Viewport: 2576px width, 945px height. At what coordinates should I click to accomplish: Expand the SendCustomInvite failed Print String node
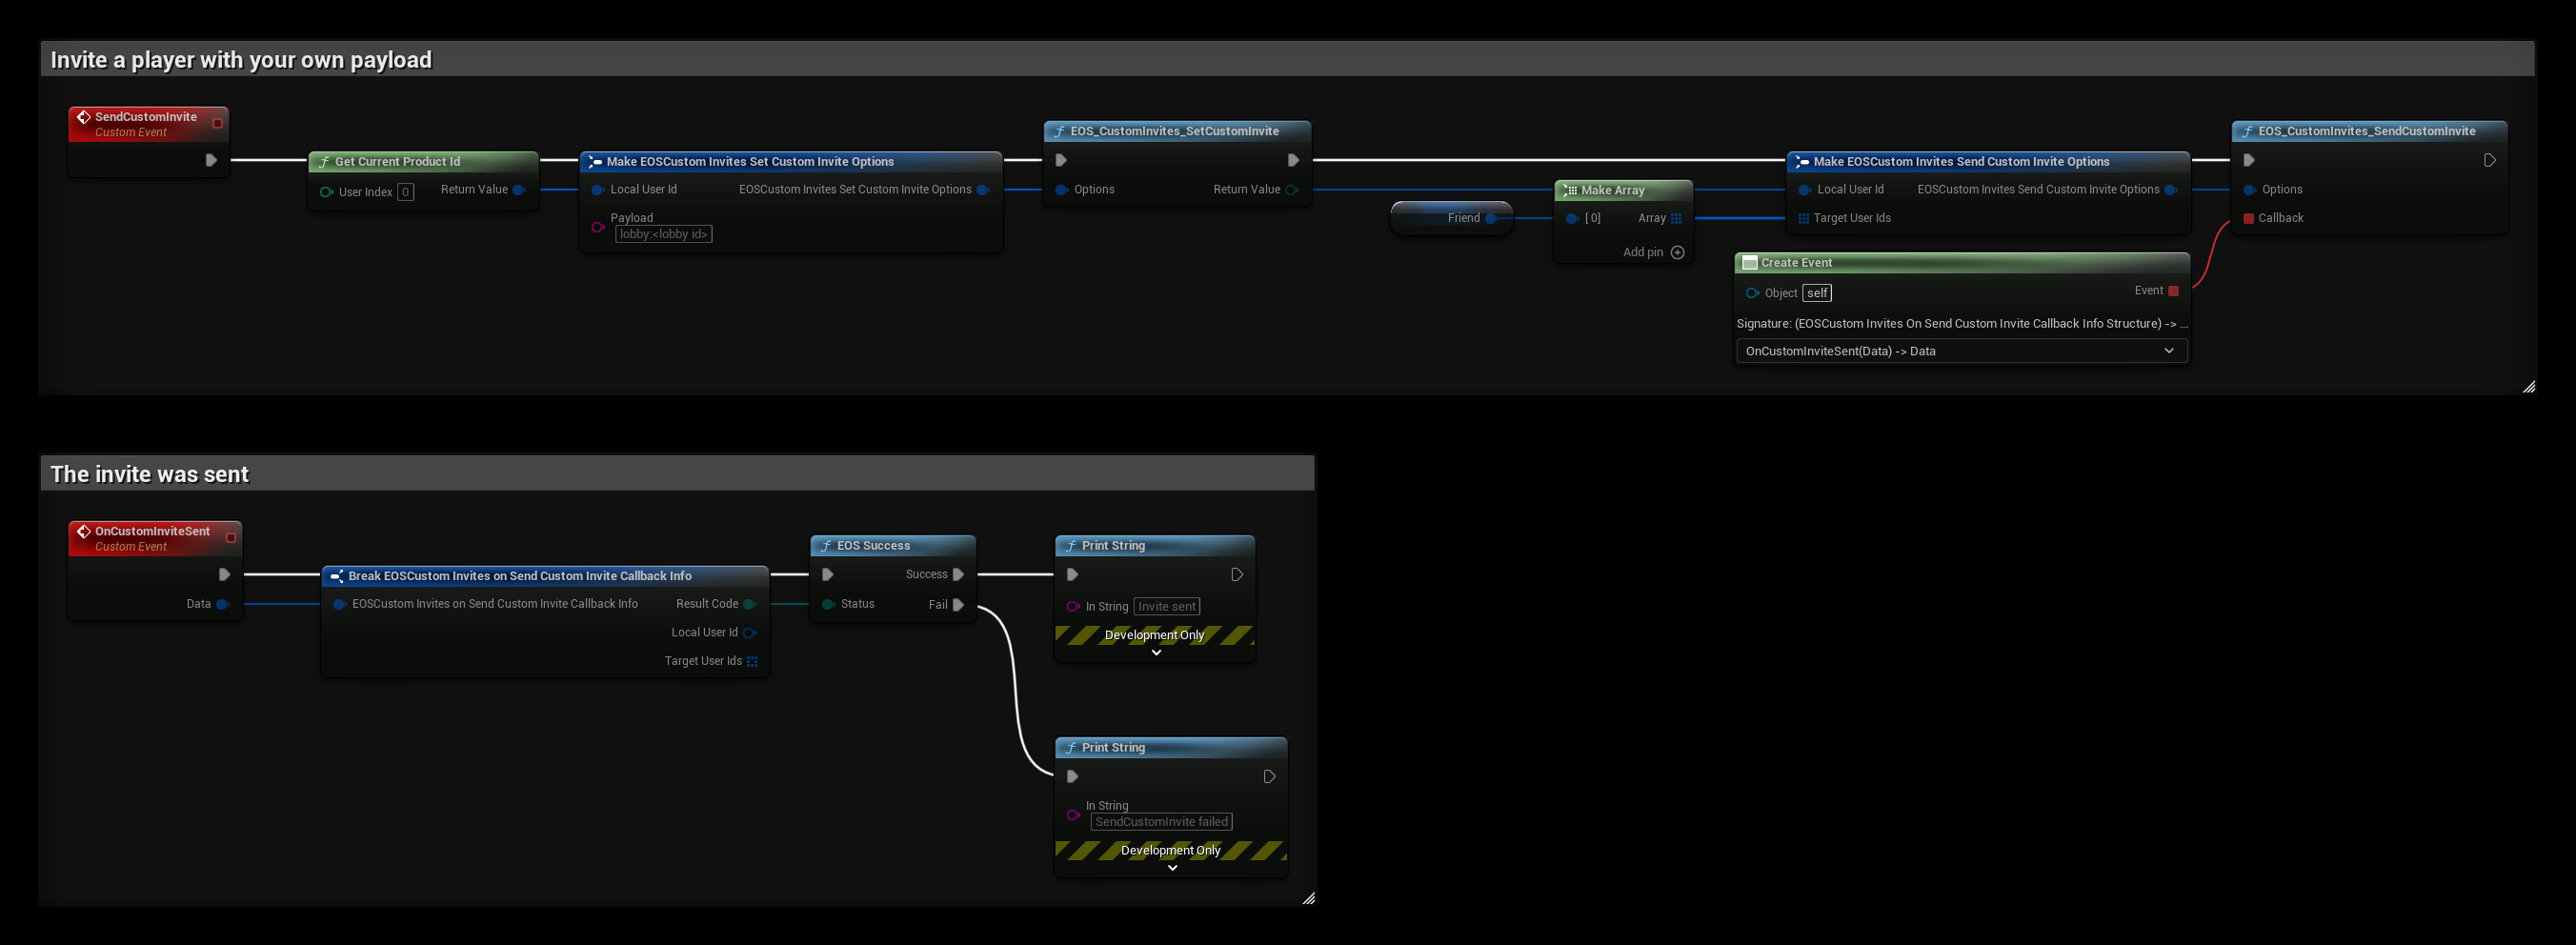[x=1172, y=868]
